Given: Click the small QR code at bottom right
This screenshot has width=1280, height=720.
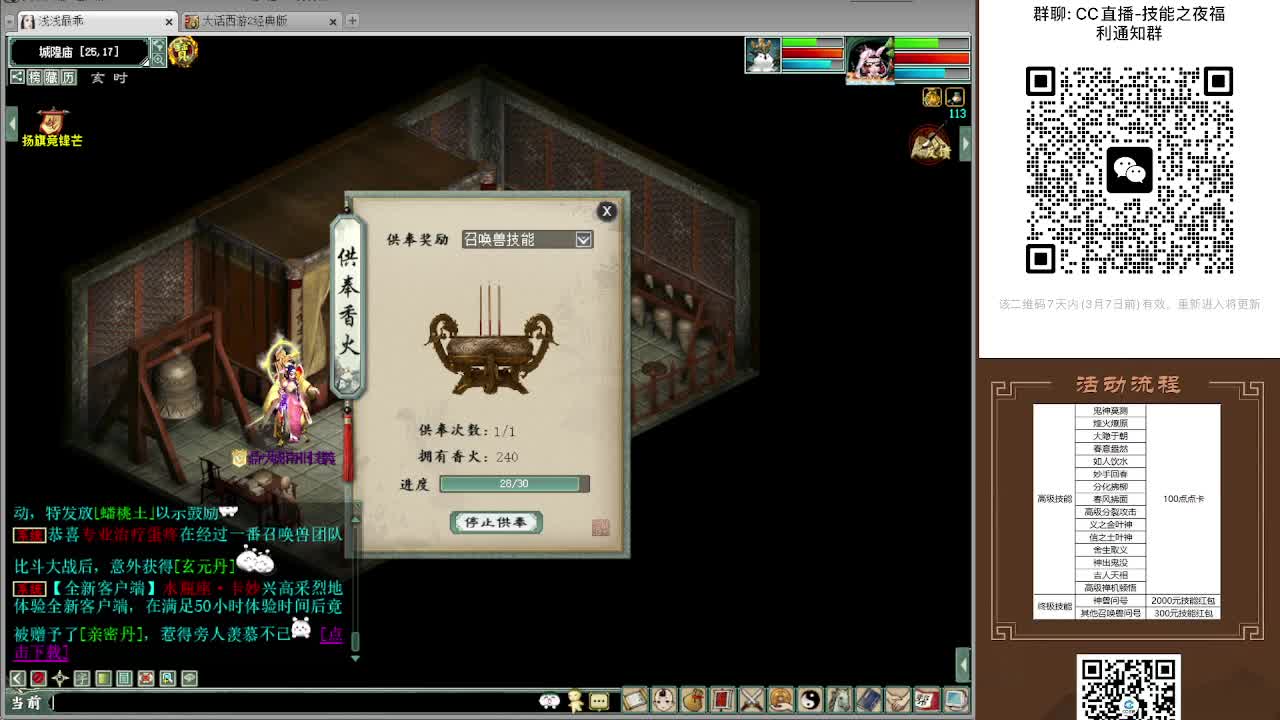Looking at the screenshot, I should 1128,687.
